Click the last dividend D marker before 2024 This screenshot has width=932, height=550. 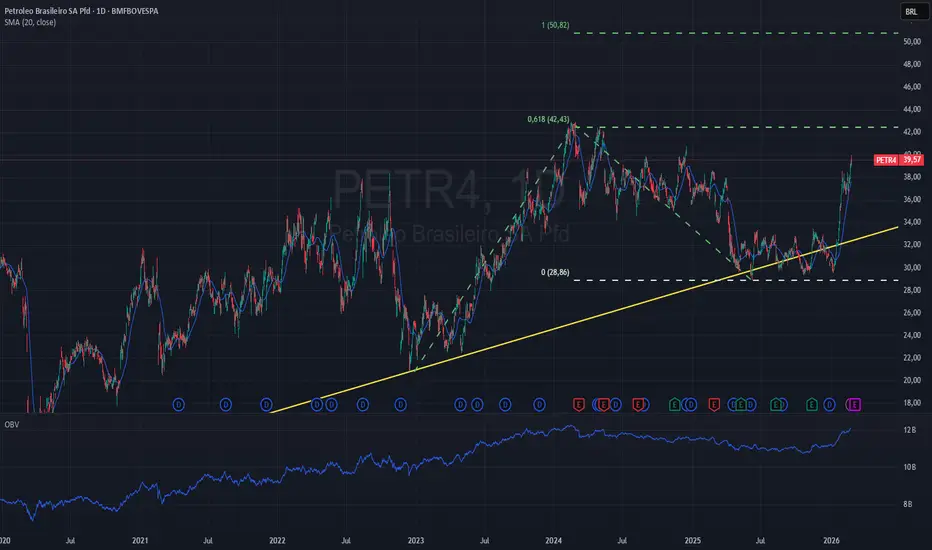click(x=539, y=405)
